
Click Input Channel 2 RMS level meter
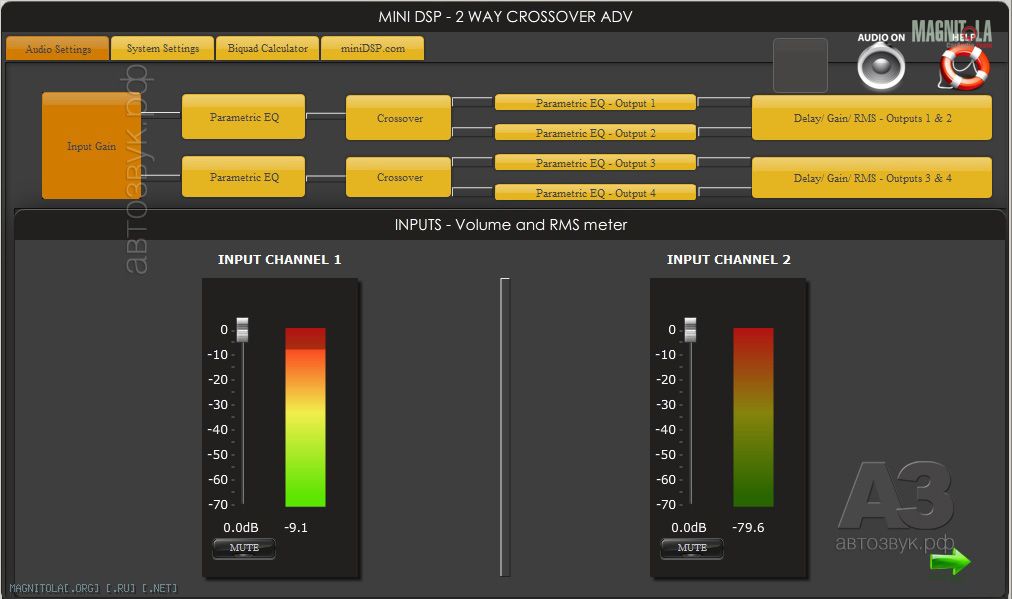[x=753, y=417]
